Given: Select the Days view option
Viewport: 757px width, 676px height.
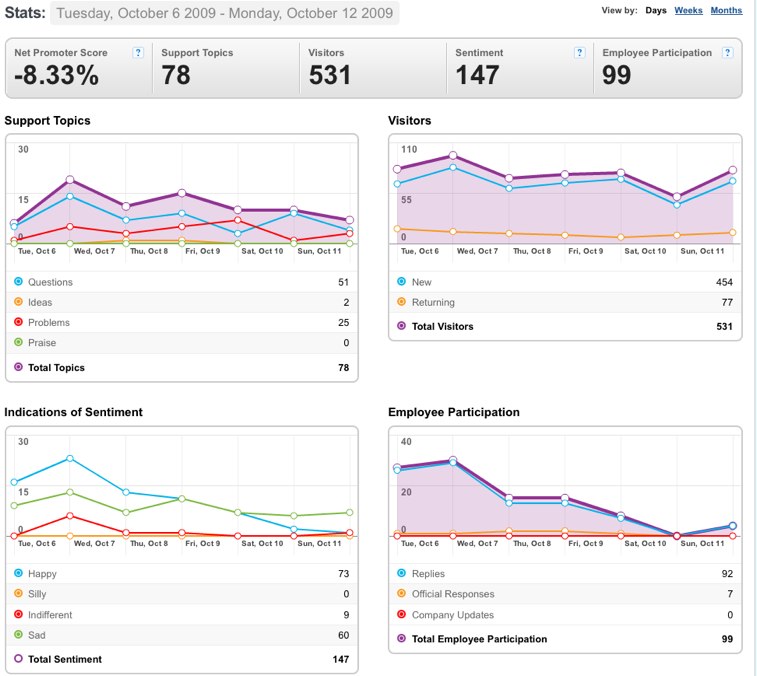Looking at the screenshot, I should coord(656,10).
